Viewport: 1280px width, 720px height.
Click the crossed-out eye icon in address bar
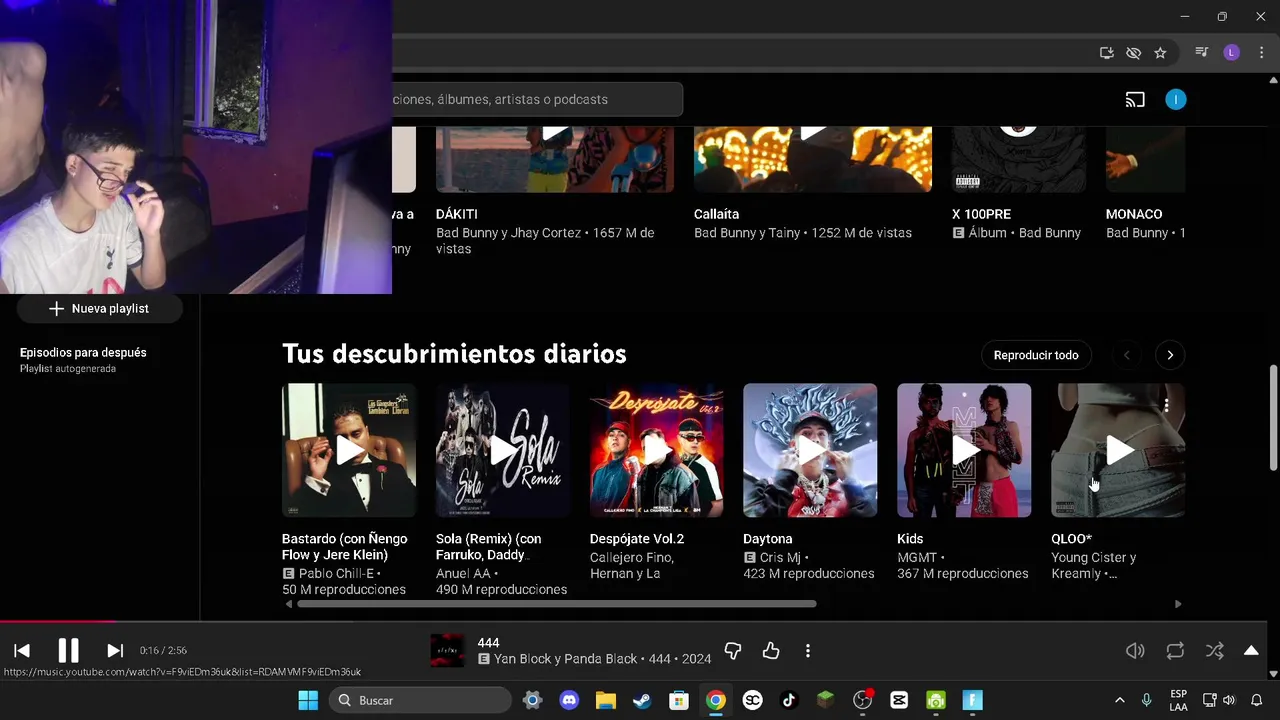(x=1133, y=53)
